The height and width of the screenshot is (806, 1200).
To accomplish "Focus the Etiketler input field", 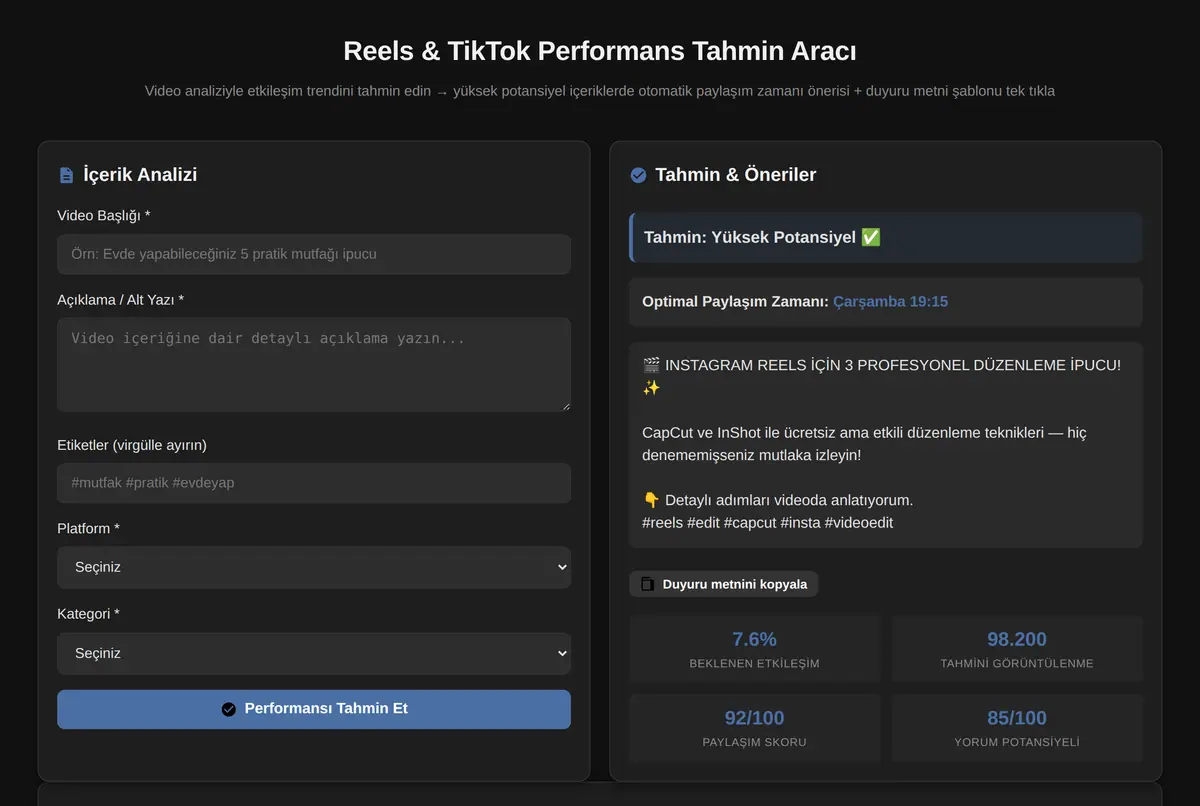I will 314,483.
